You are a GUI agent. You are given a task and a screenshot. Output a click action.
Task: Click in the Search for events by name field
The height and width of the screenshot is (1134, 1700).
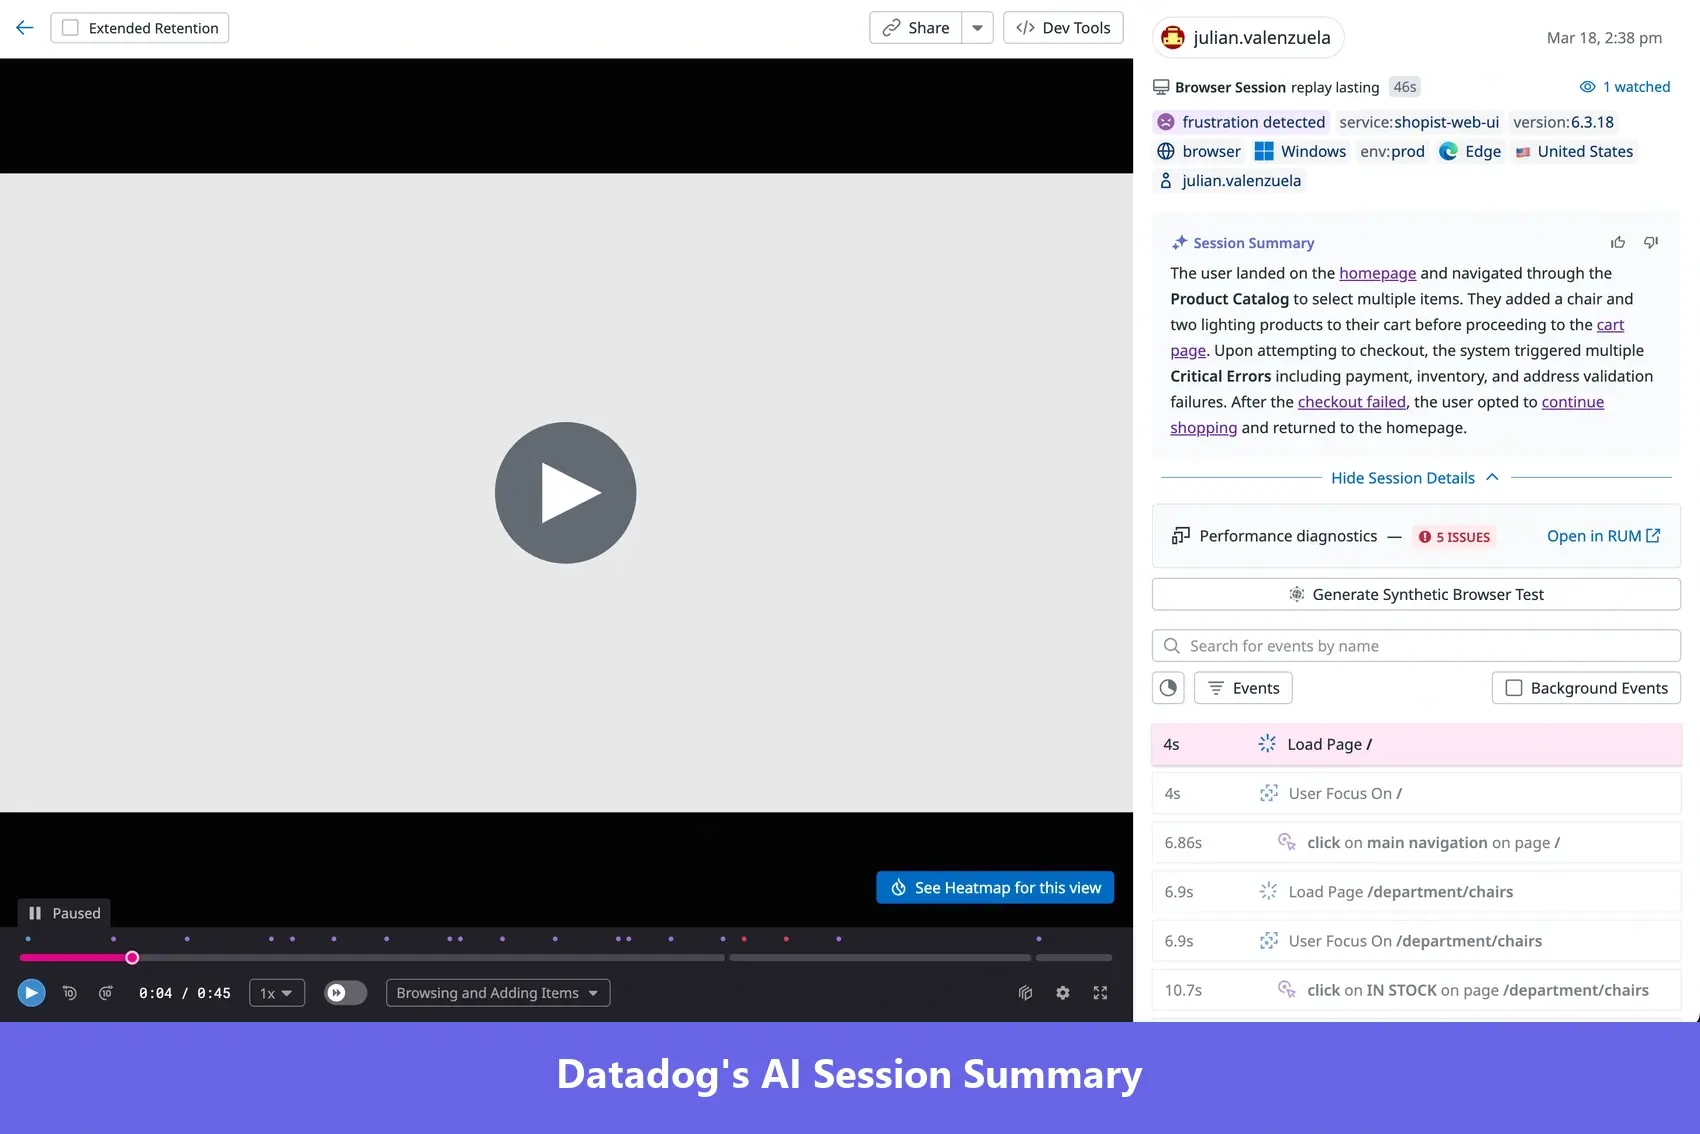pos(1416,646)
